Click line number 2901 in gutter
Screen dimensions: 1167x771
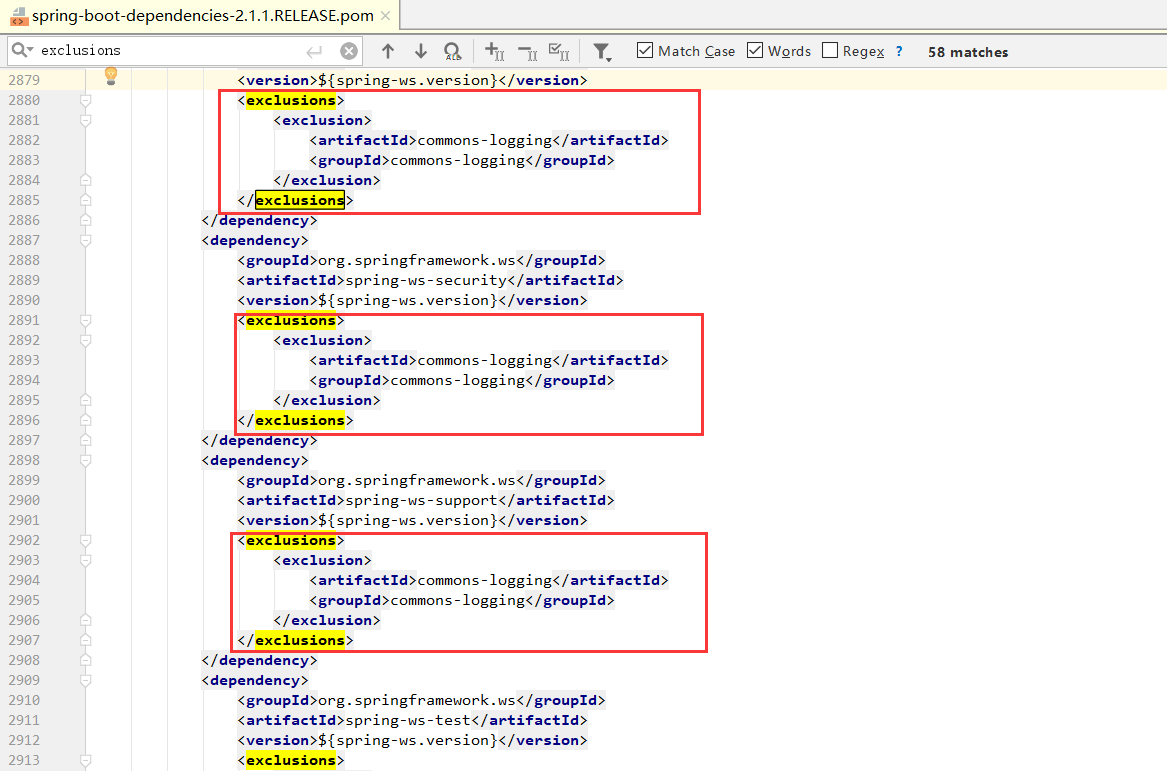click(24, 520)
